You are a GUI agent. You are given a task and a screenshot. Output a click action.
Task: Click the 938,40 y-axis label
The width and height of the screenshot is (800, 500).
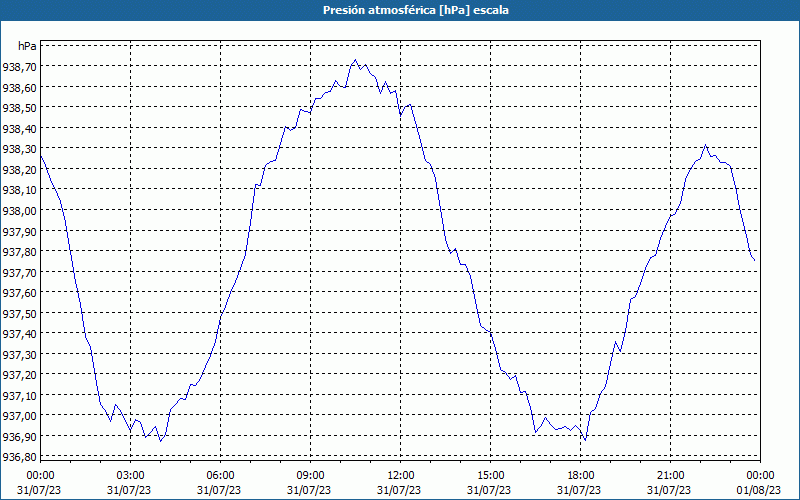(19, 129)
